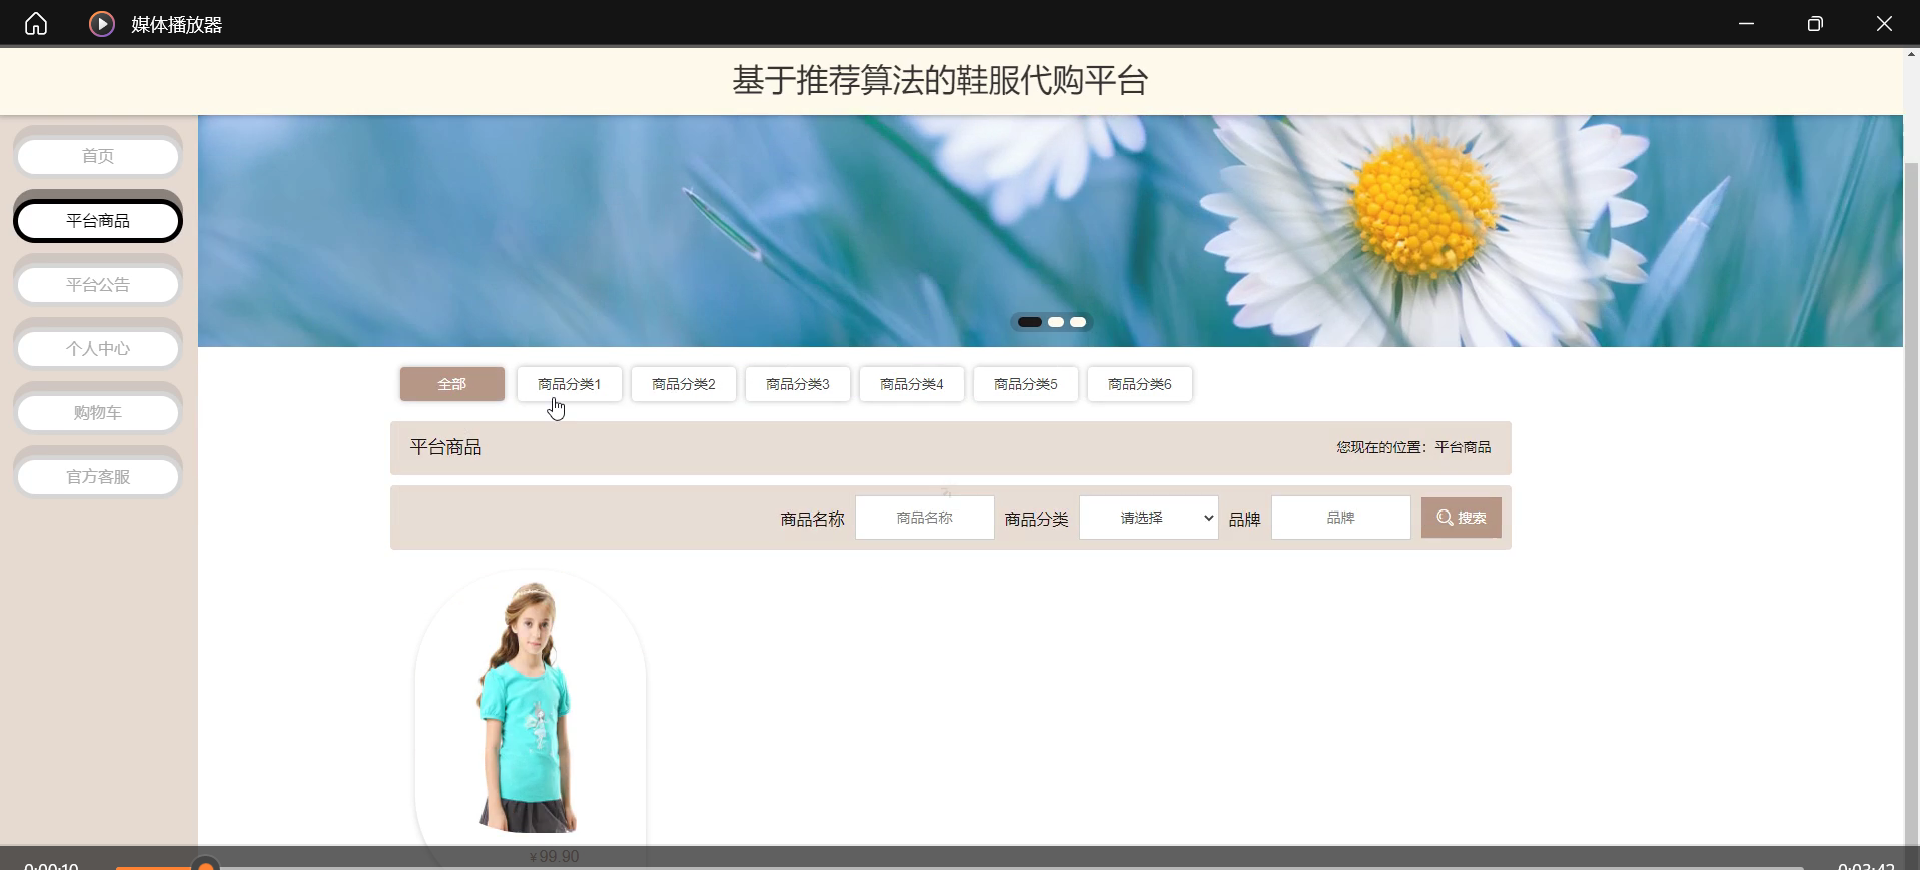Choose the 商品分类3 filter

[x=798, y=384]
